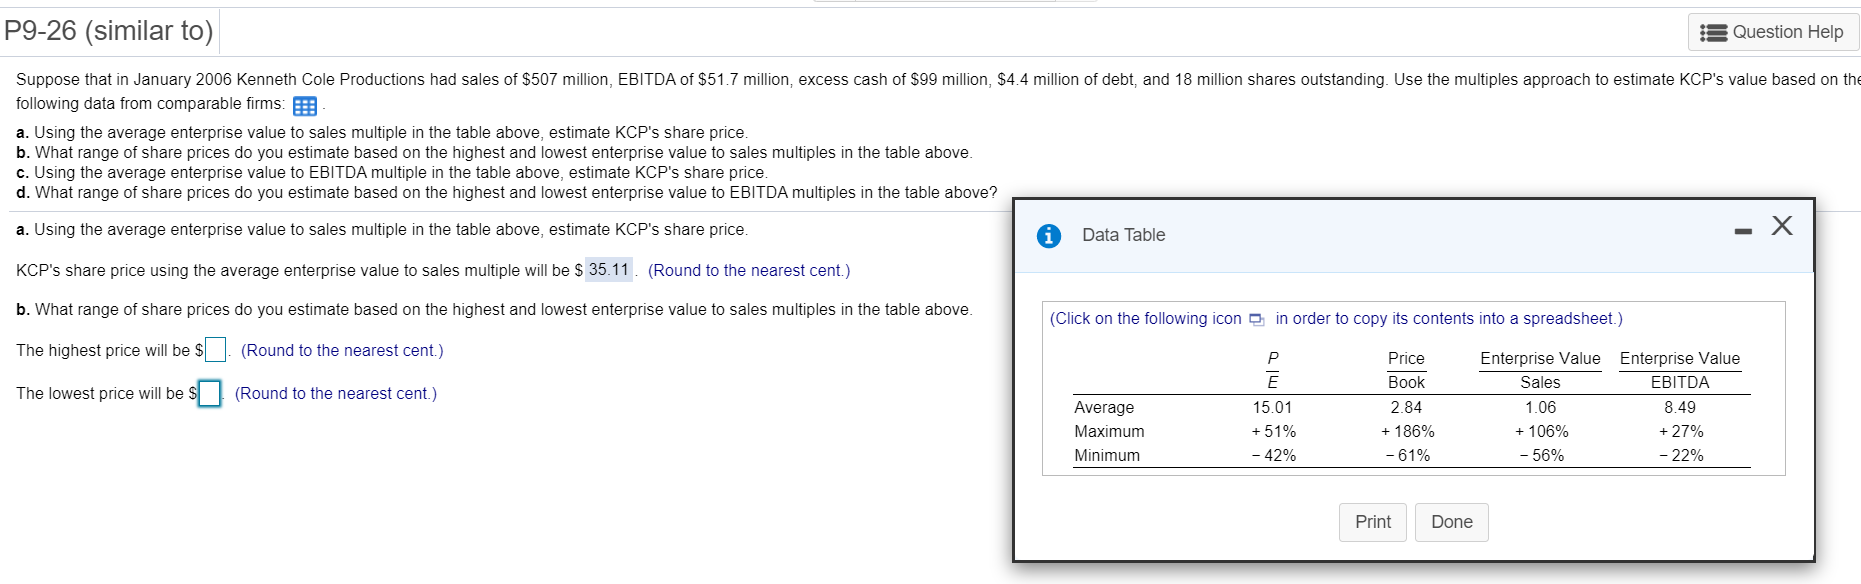Click the Maximum EV/EBITDA value +27%
Viewport: 1861px width, 584px height.
coord(1680,431)
